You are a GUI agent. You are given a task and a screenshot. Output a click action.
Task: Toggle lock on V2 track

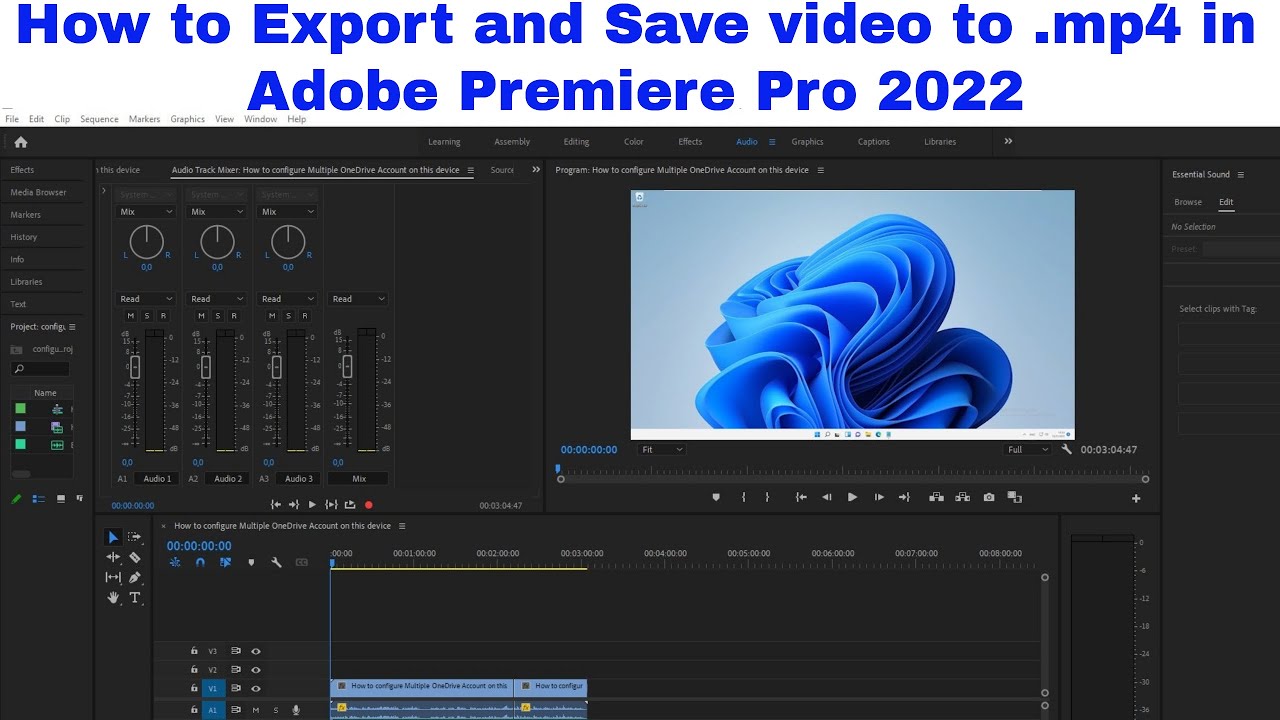coord(194,670)
